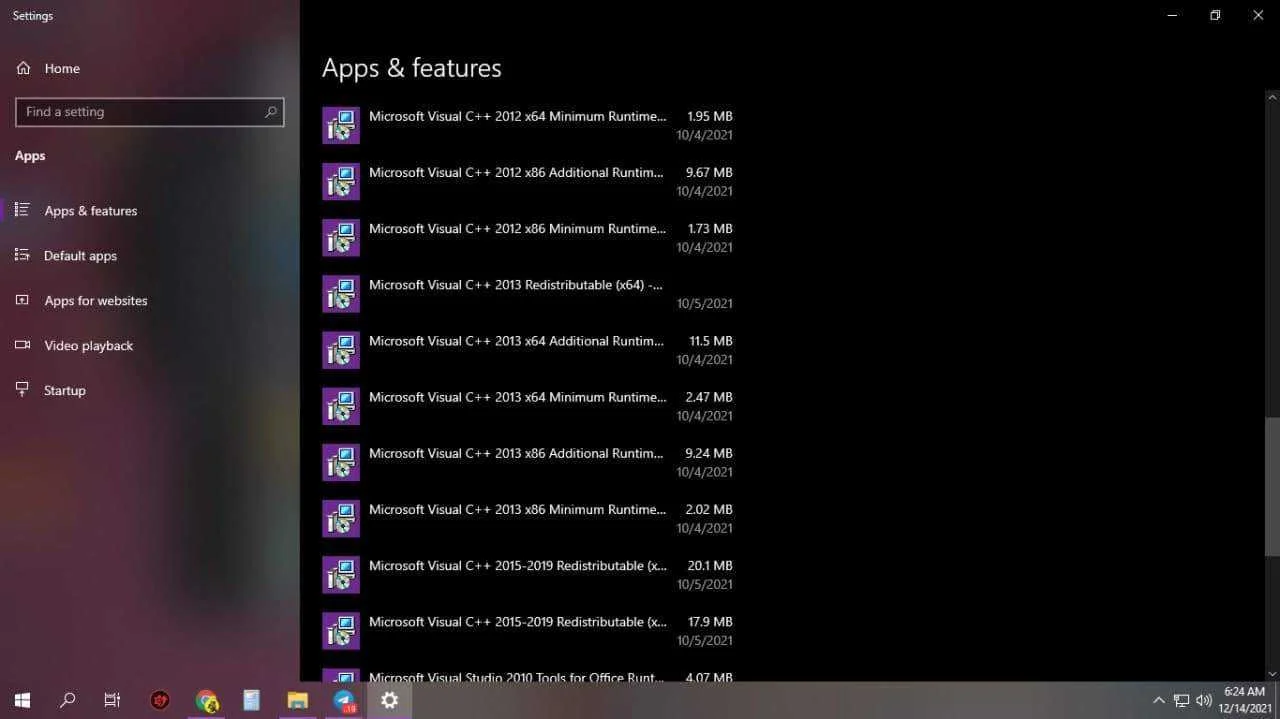The width and height of the screenshot is (1280, 719).
Task: Open the notepad-style app on taskbar
Action: click(251, 700)
